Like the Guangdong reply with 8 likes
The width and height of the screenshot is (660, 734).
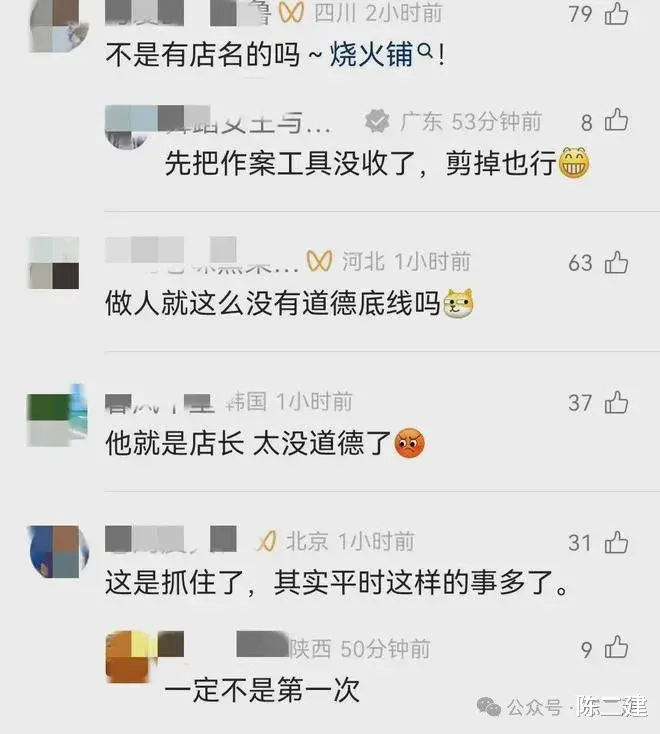click(616, 120)
